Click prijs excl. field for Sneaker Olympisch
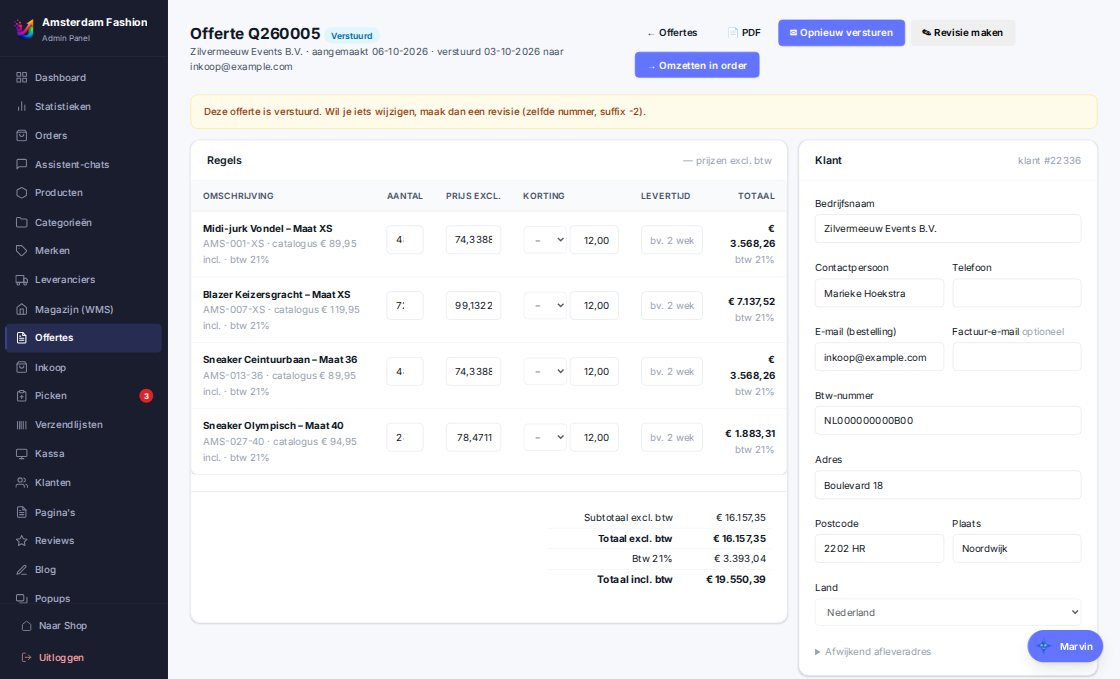1120x679 pixels. tap(473, 437)
